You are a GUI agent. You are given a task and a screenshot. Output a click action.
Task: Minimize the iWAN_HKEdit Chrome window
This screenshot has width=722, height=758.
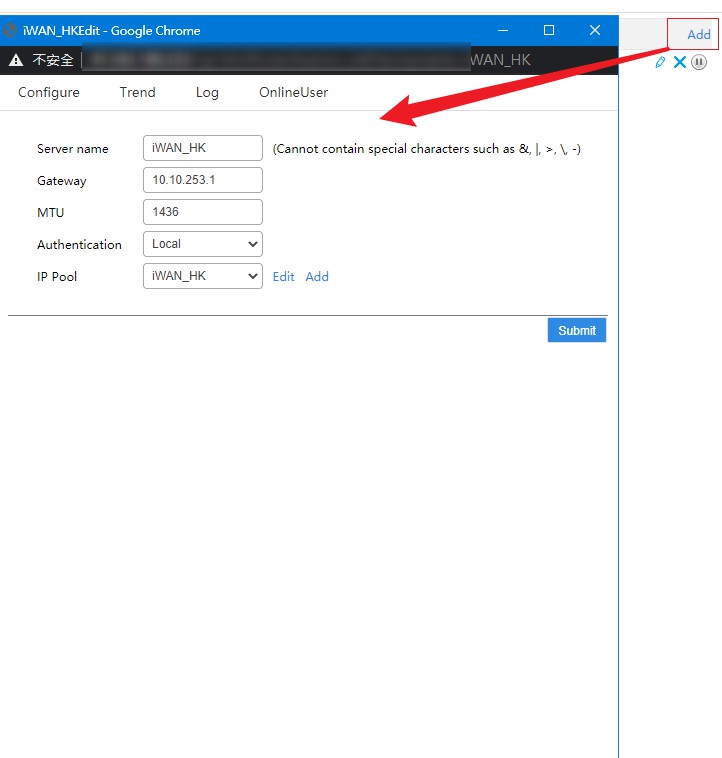[x=503, y=30]
